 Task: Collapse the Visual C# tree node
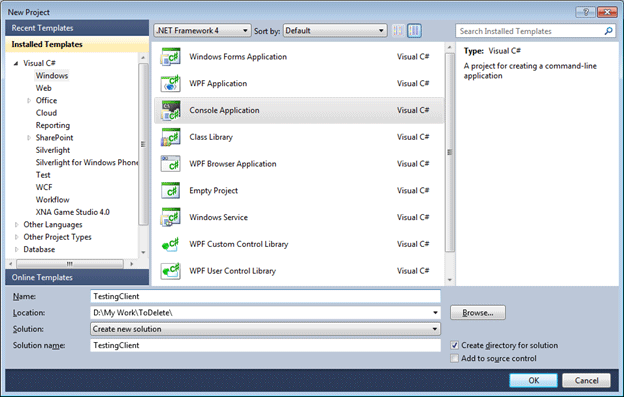click(16, 63)
